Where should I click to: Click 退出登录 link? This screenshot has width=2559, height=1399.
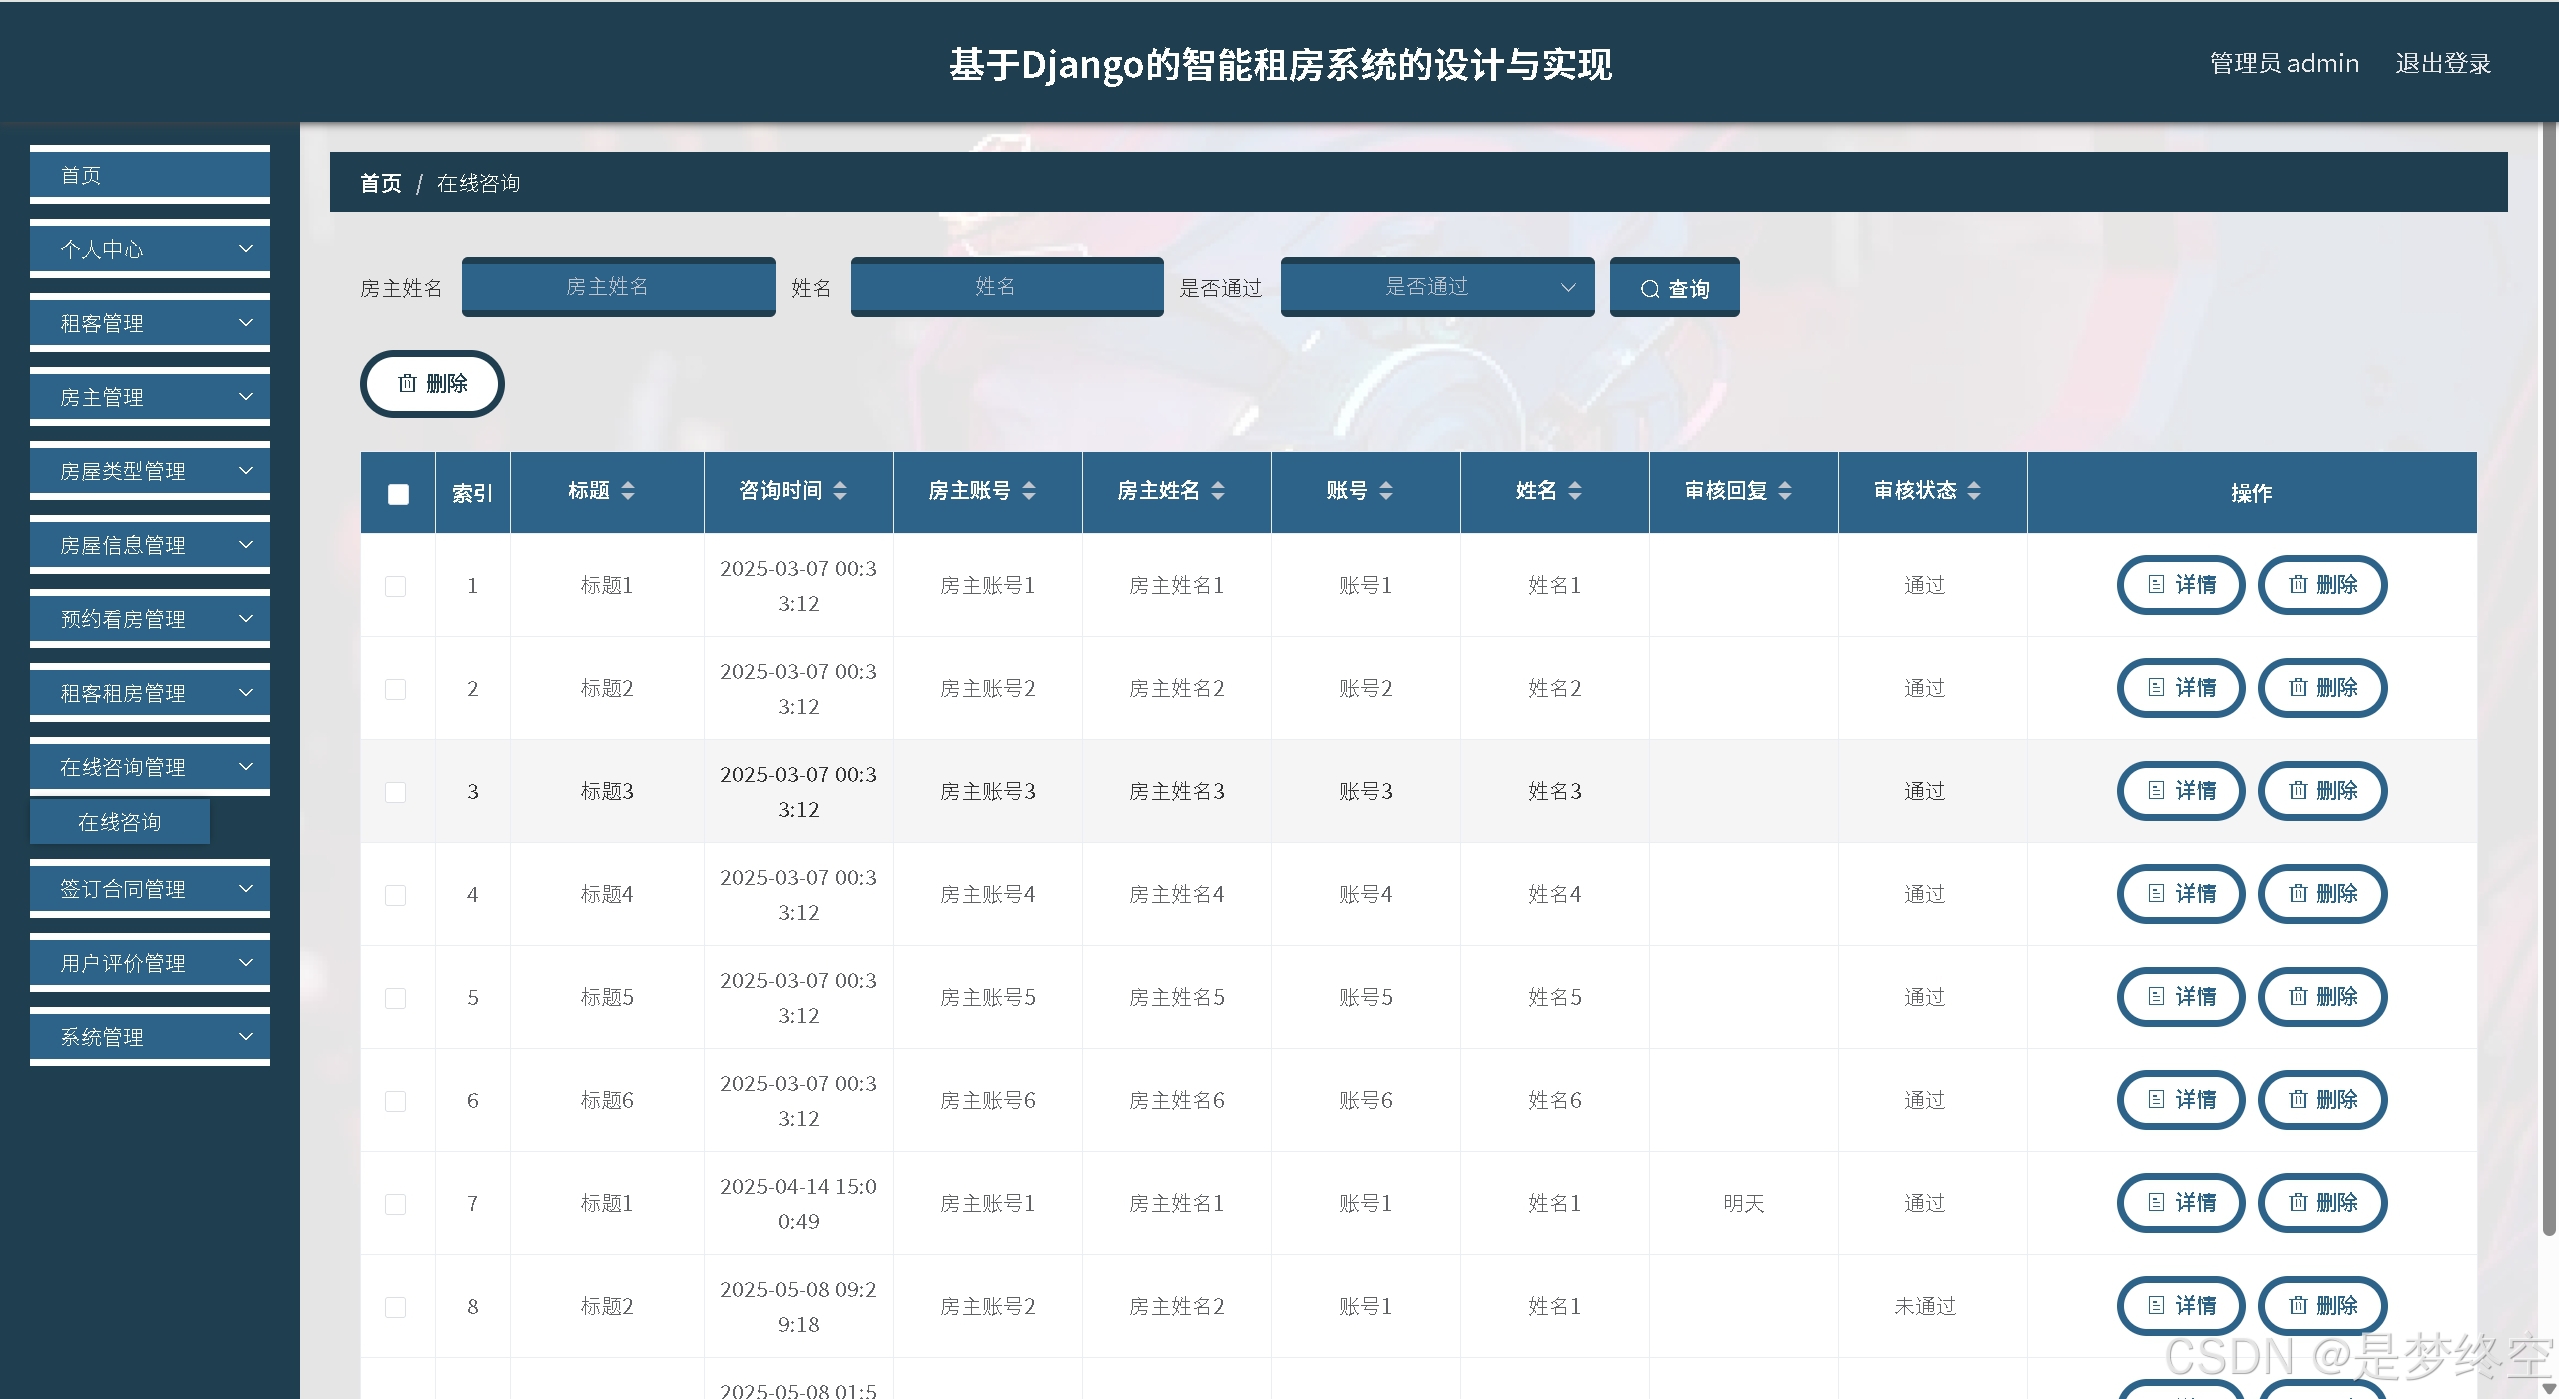2442,64
